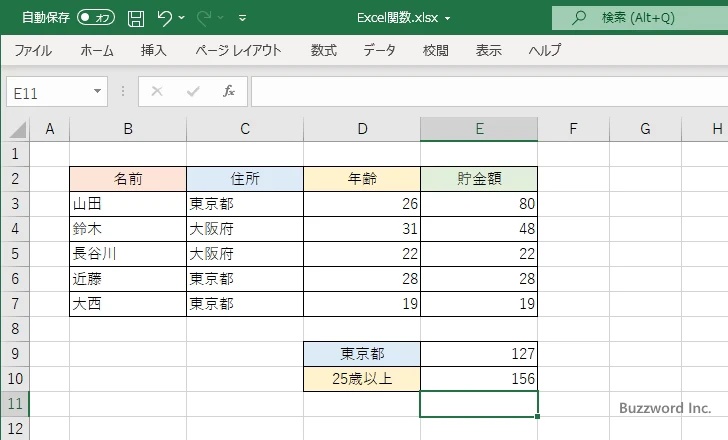Select the cell containing 大西
Image resolution: width=728 pixels, height=440 pixels.
click(x=128, y=304)
